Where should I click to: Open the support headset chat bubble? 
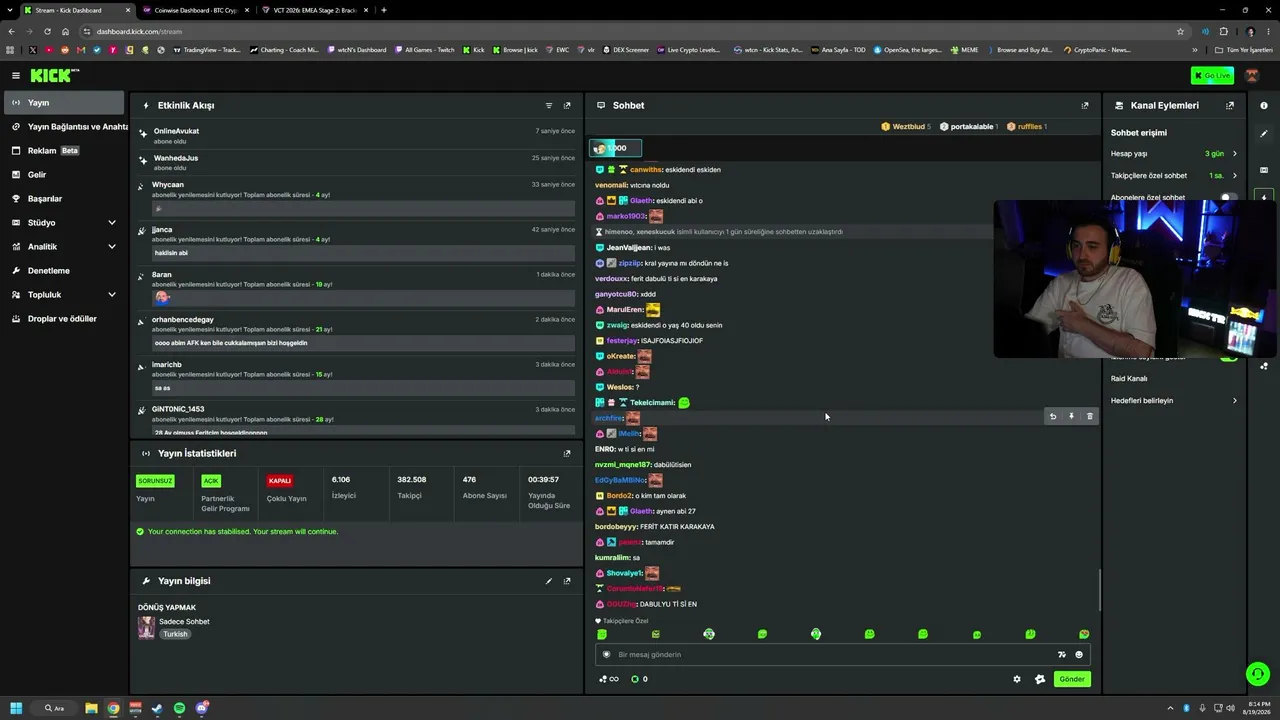[x=1258, y=674]
